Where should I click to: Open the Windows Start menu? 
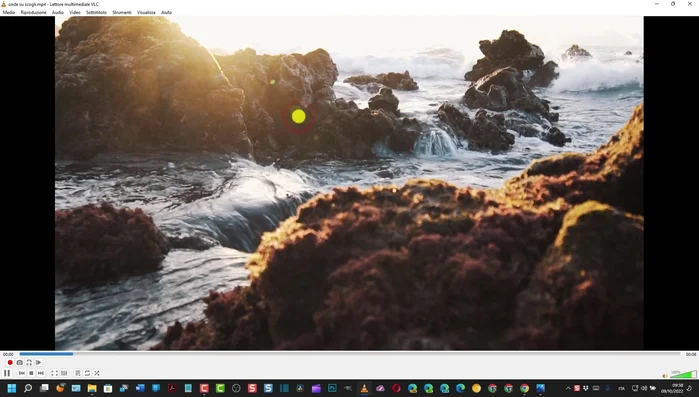pyautogui.click(x=12, y=389)
